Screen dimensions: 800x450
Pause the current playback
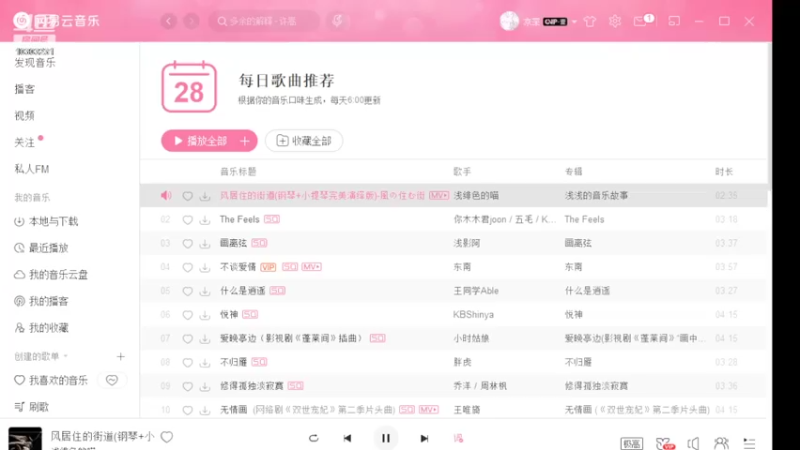386,438
